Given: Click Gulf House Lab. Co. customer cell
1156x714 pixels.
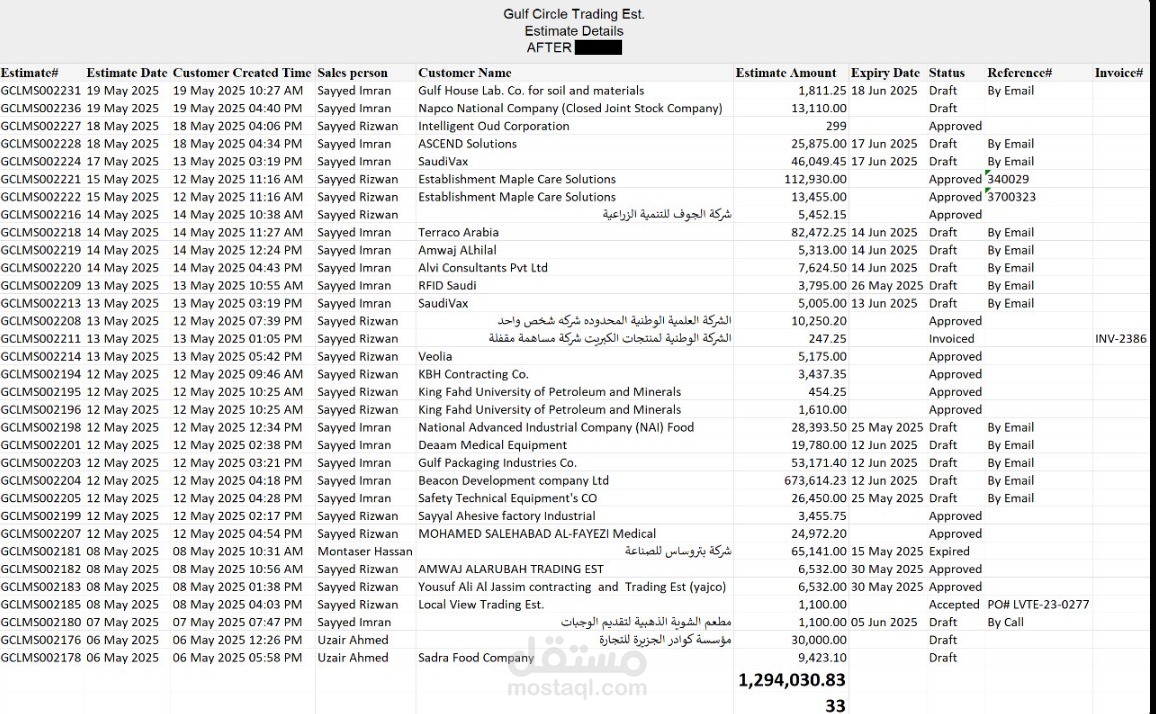Looking at the screenshot, I should click(531, 91).
